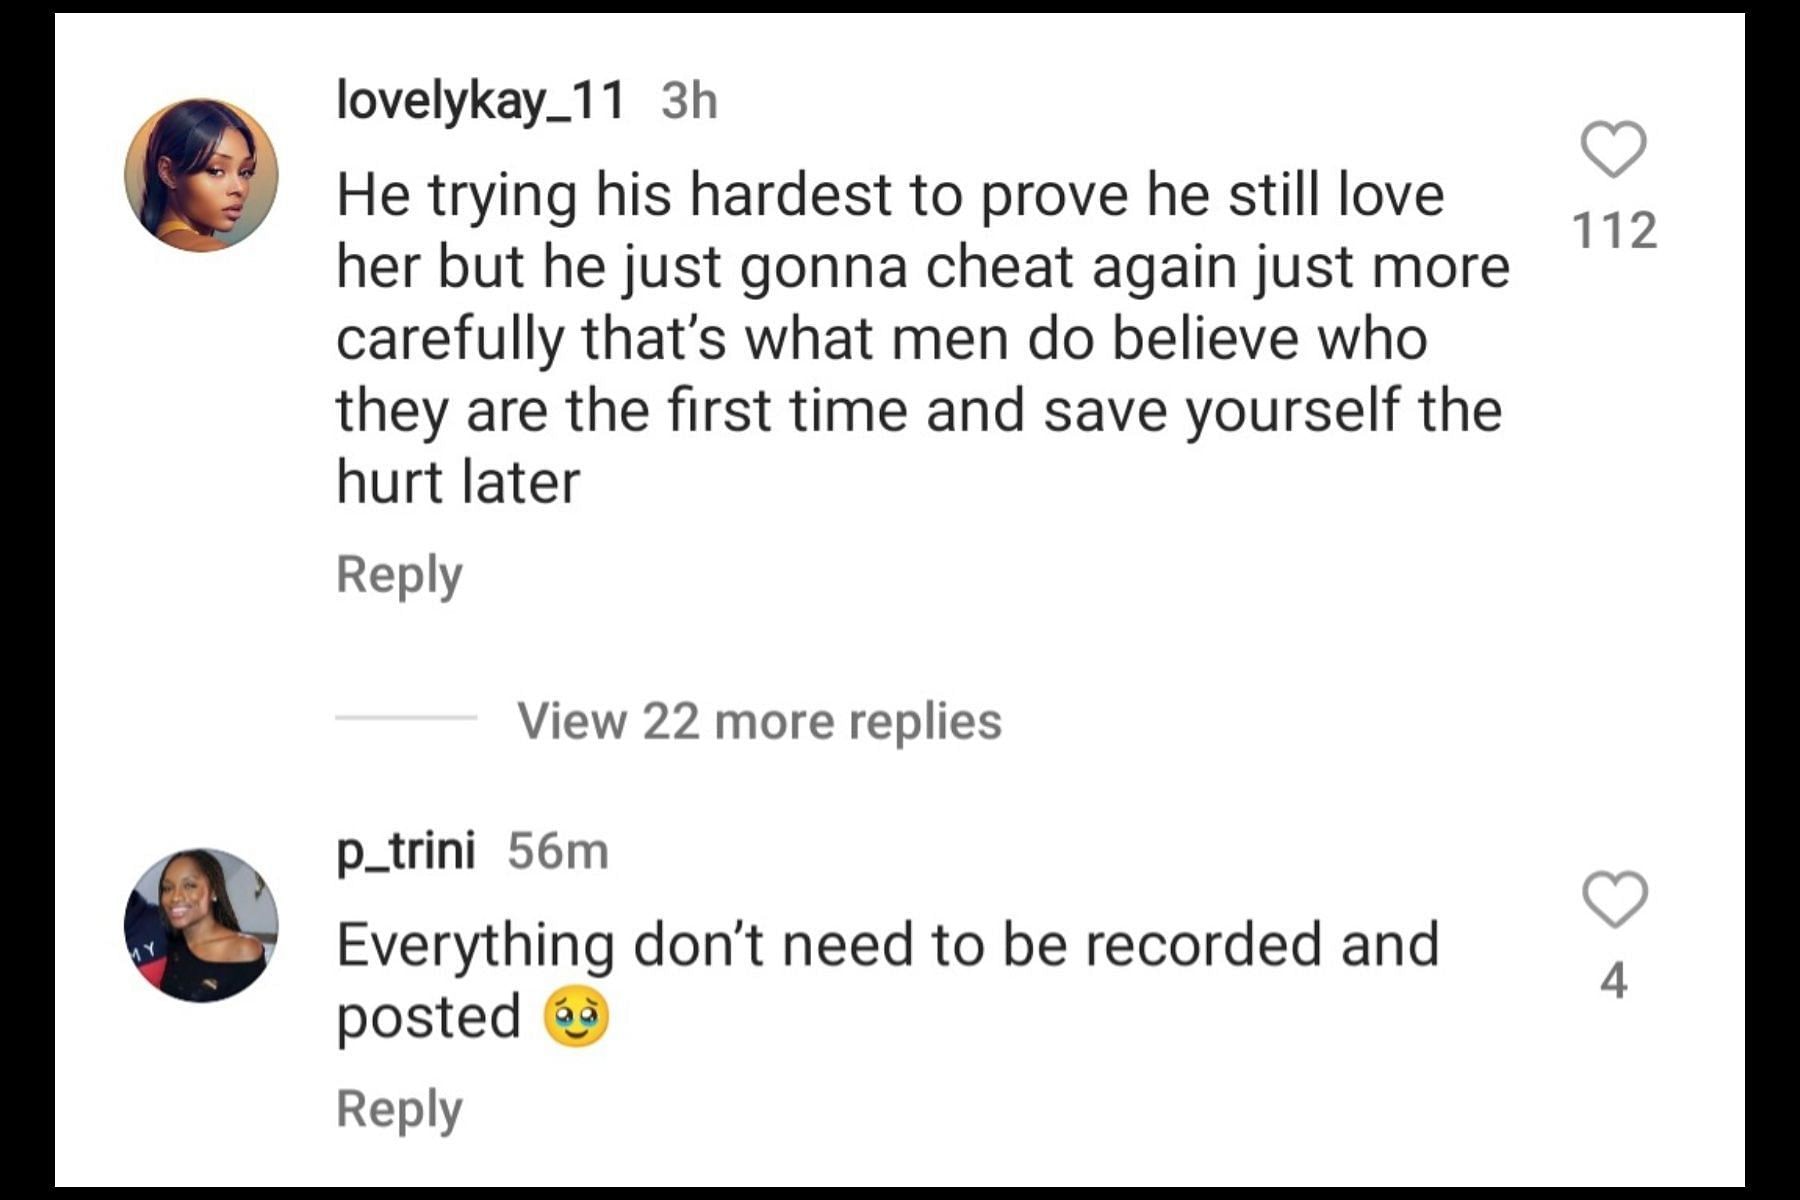Click the 56m timestamp
The width and height of the screenshot is (1800, 1200).
click(557, 852)
